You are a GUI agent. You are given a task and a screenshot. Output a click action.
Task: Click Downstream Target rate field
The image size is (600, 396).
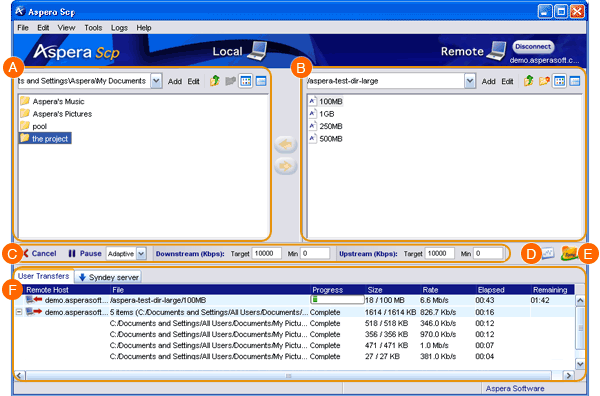266,253
